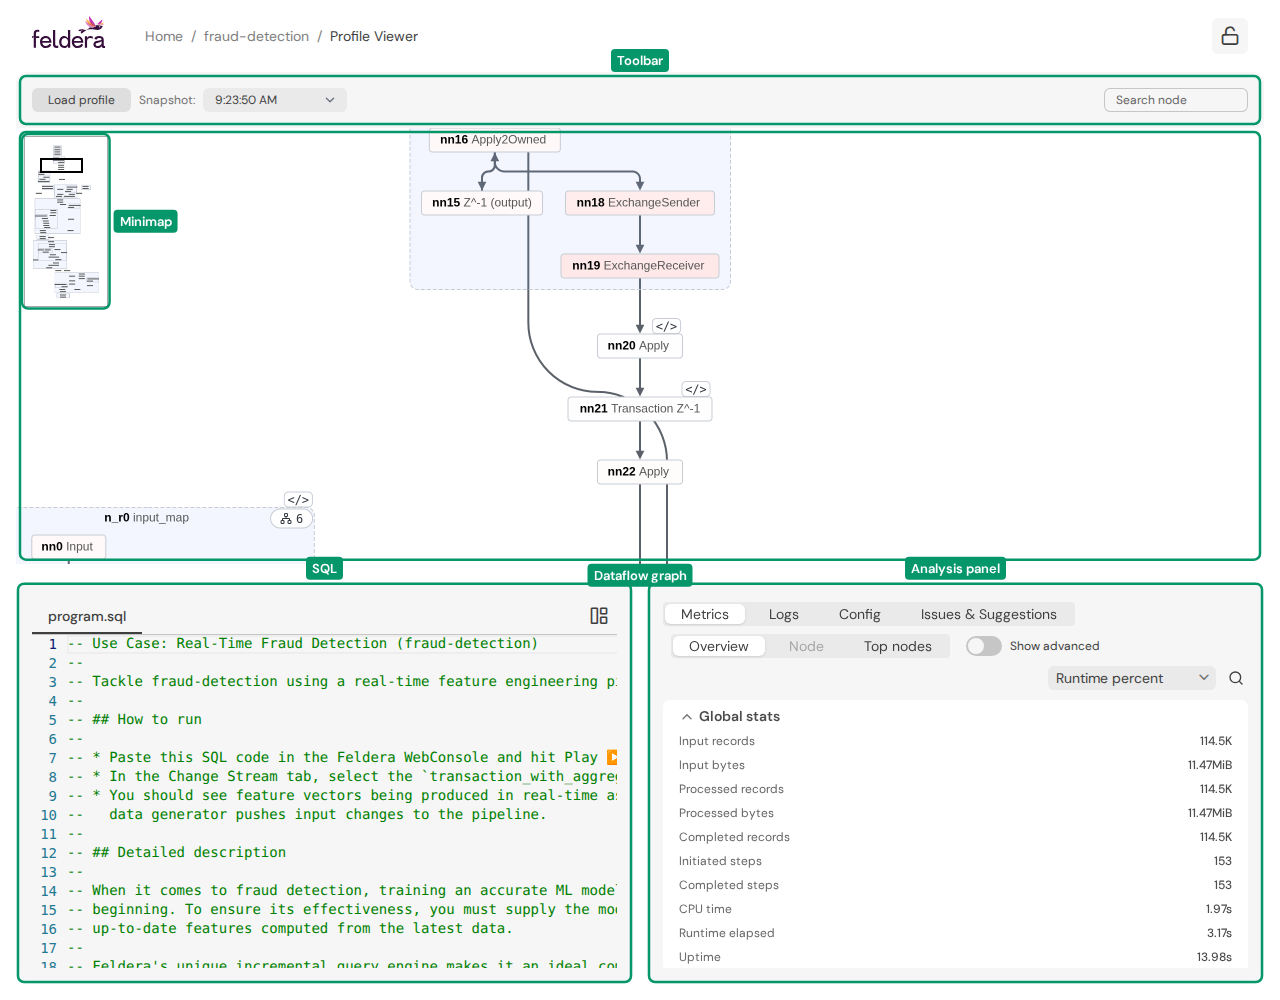Viewport: 1280px width, 1000px height.
Task: Open the Snapshot time dropdown
Action: (275, 100)
